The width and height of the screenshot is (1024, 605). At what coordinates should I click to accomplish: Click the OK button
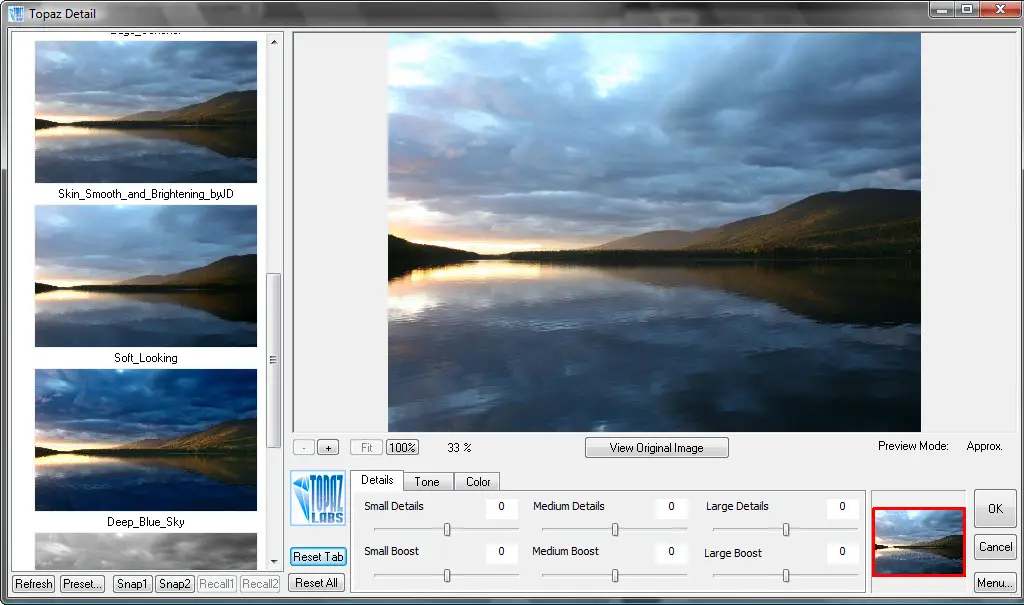click(x=995, y=508)
